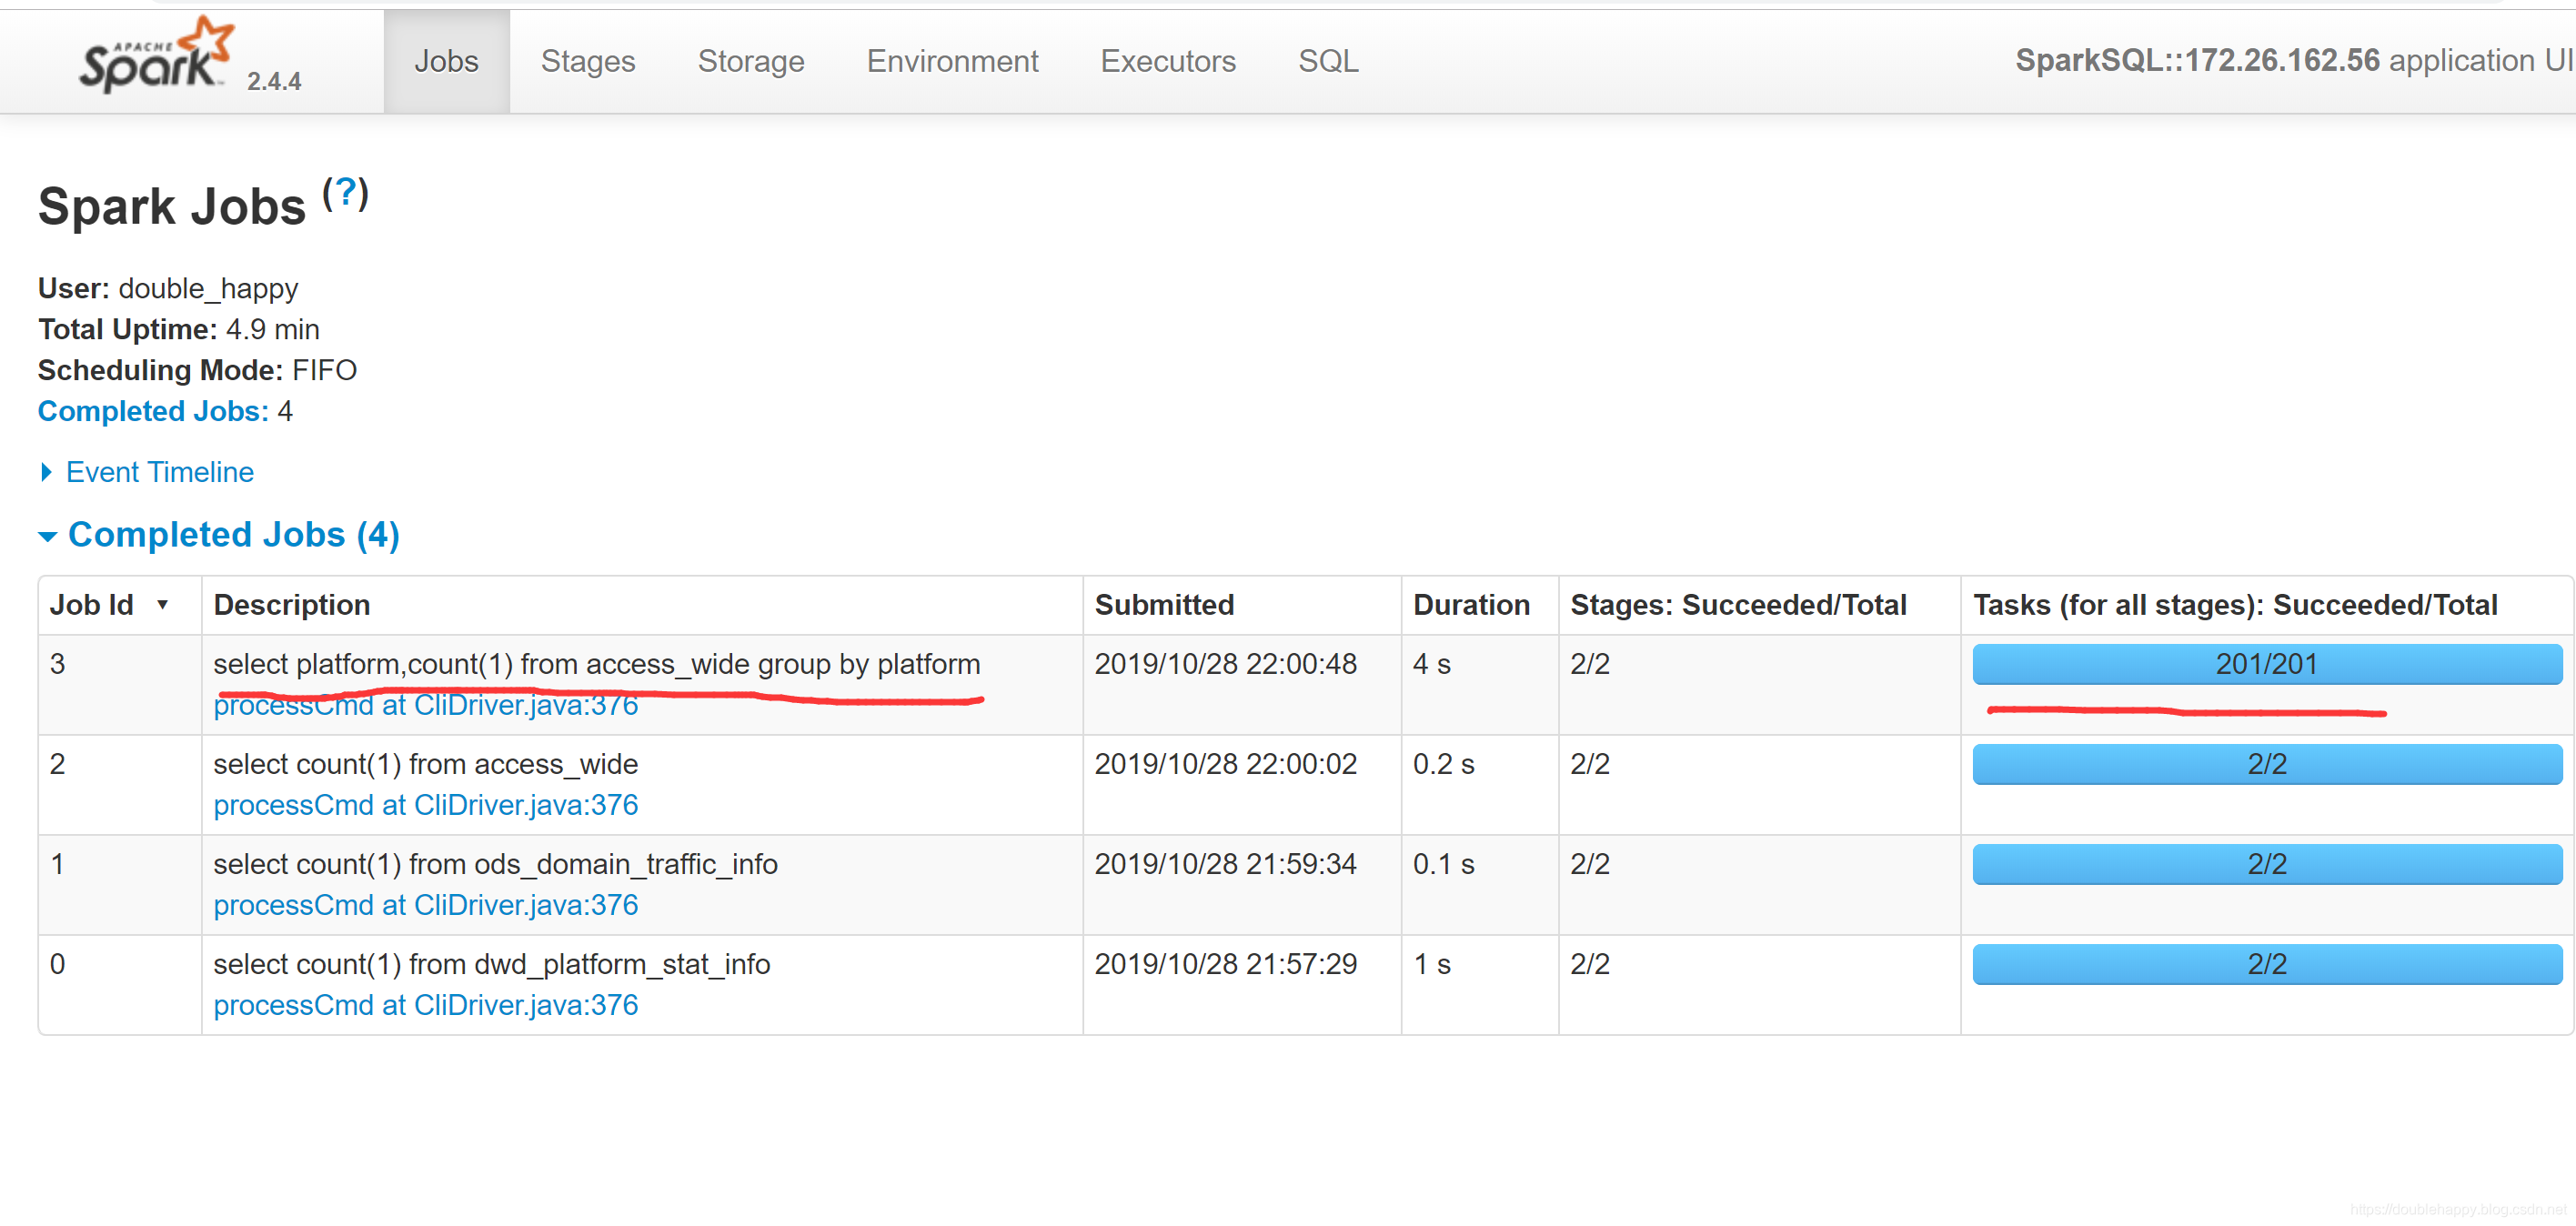Collapse the Completed Jobs (4) section

click(232, 535)
